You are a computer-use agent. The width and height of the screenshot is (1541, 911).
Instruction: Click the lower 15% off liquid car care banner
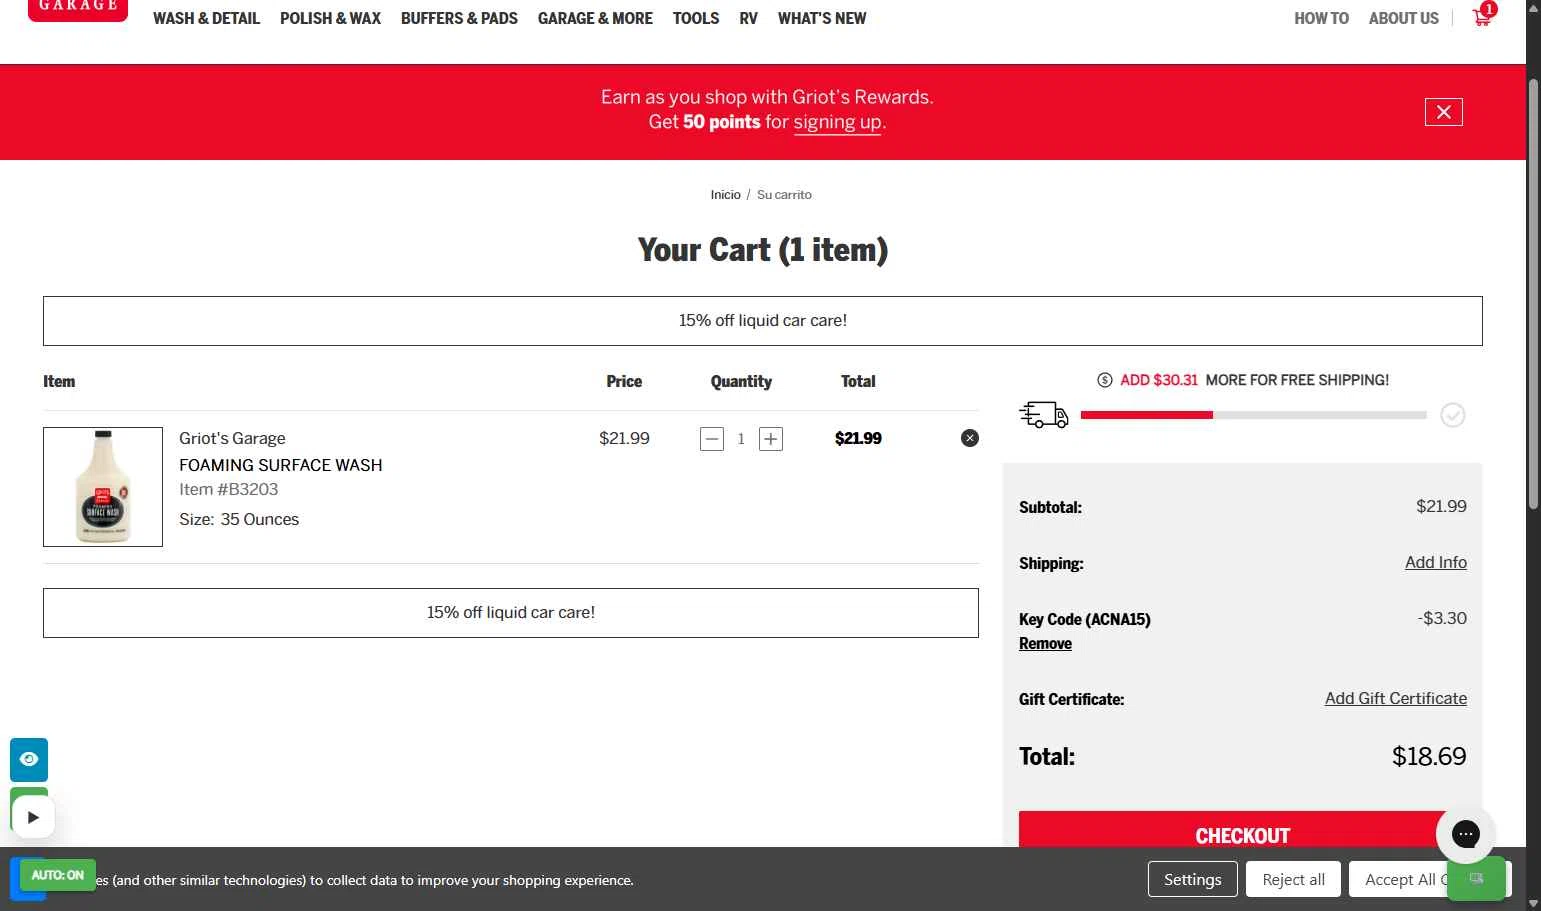pos(511,613)
